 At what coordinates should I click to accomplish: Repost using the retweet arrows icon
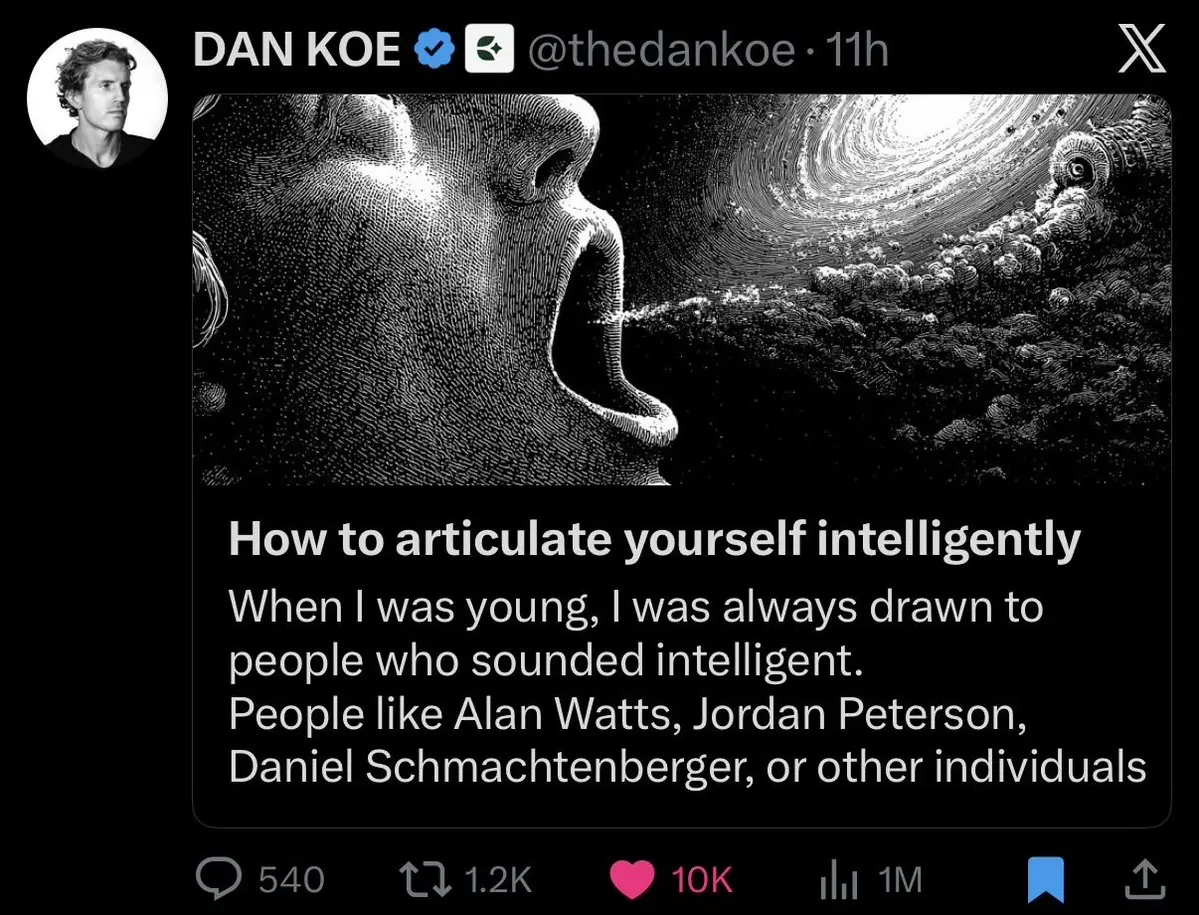[x=427, y=878]
